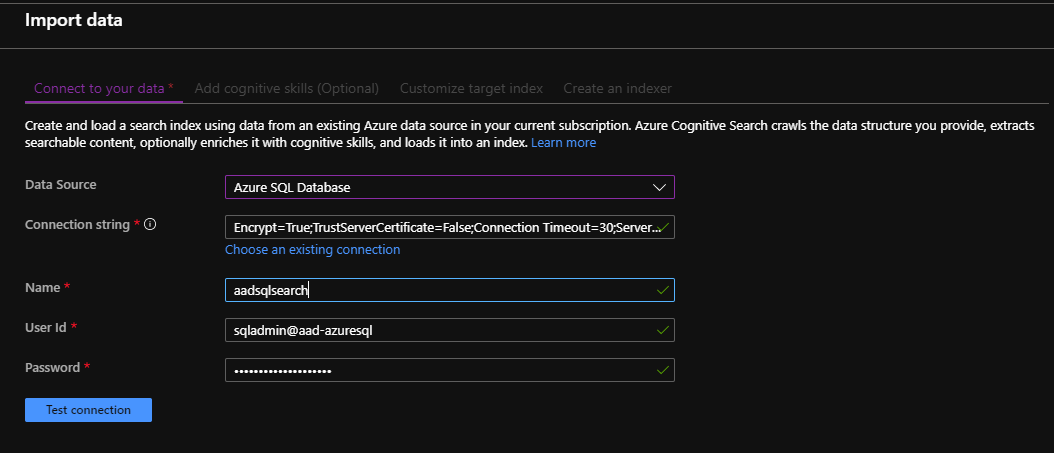Viewport: 1054px width, 453px height.
Task: Click the green checkmark in User Id field
Action: point(663,330)
